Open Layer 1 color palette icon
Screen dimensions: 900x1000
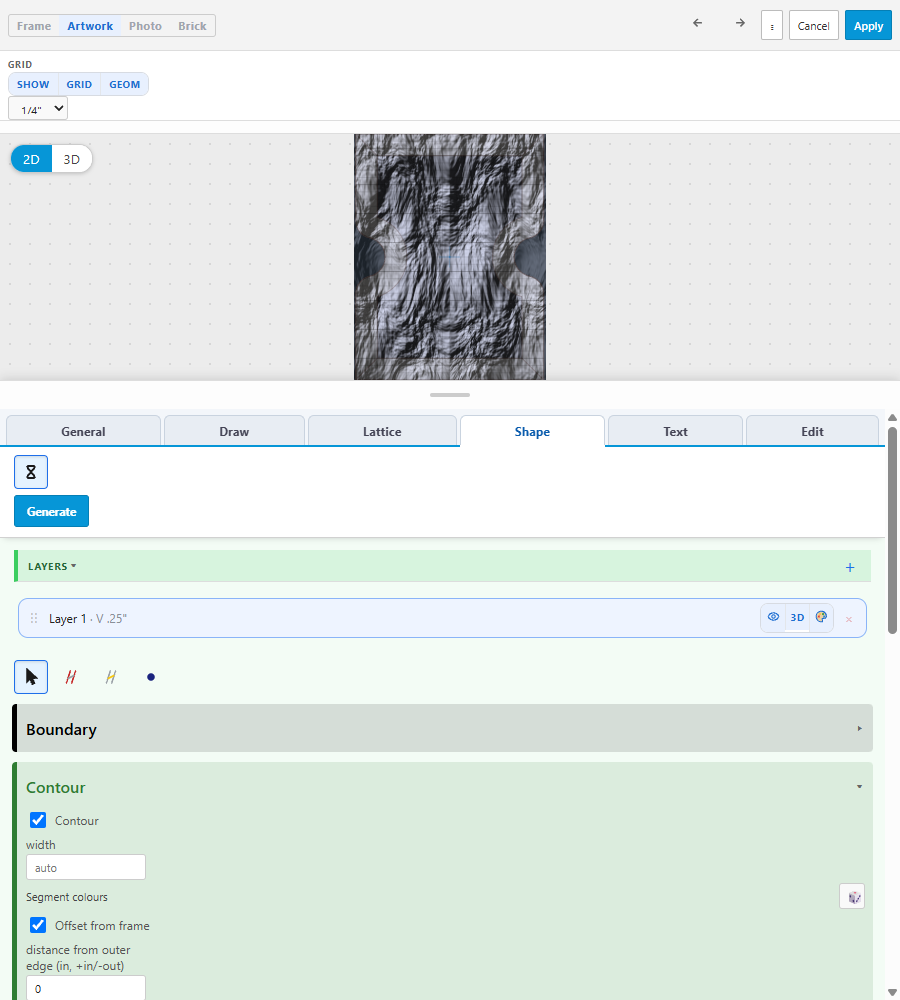[822, 617]
